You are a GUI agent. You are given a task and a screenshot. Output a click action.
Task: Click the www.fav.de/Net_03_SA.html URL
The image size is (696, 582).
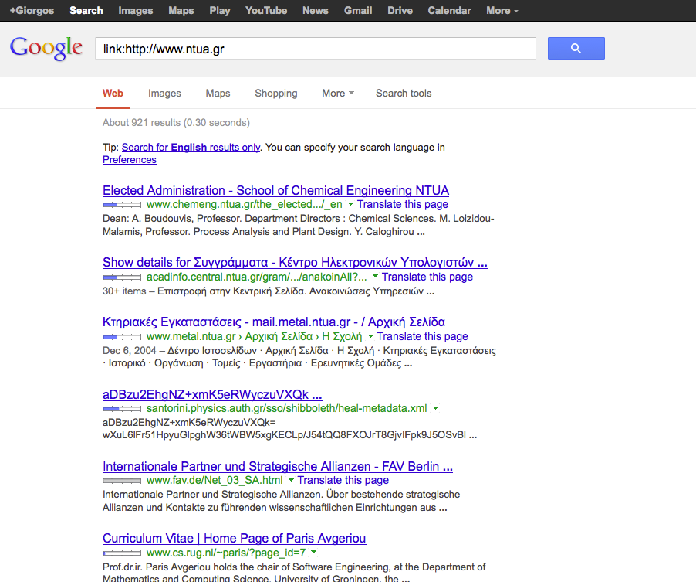(x=214, y=480)
